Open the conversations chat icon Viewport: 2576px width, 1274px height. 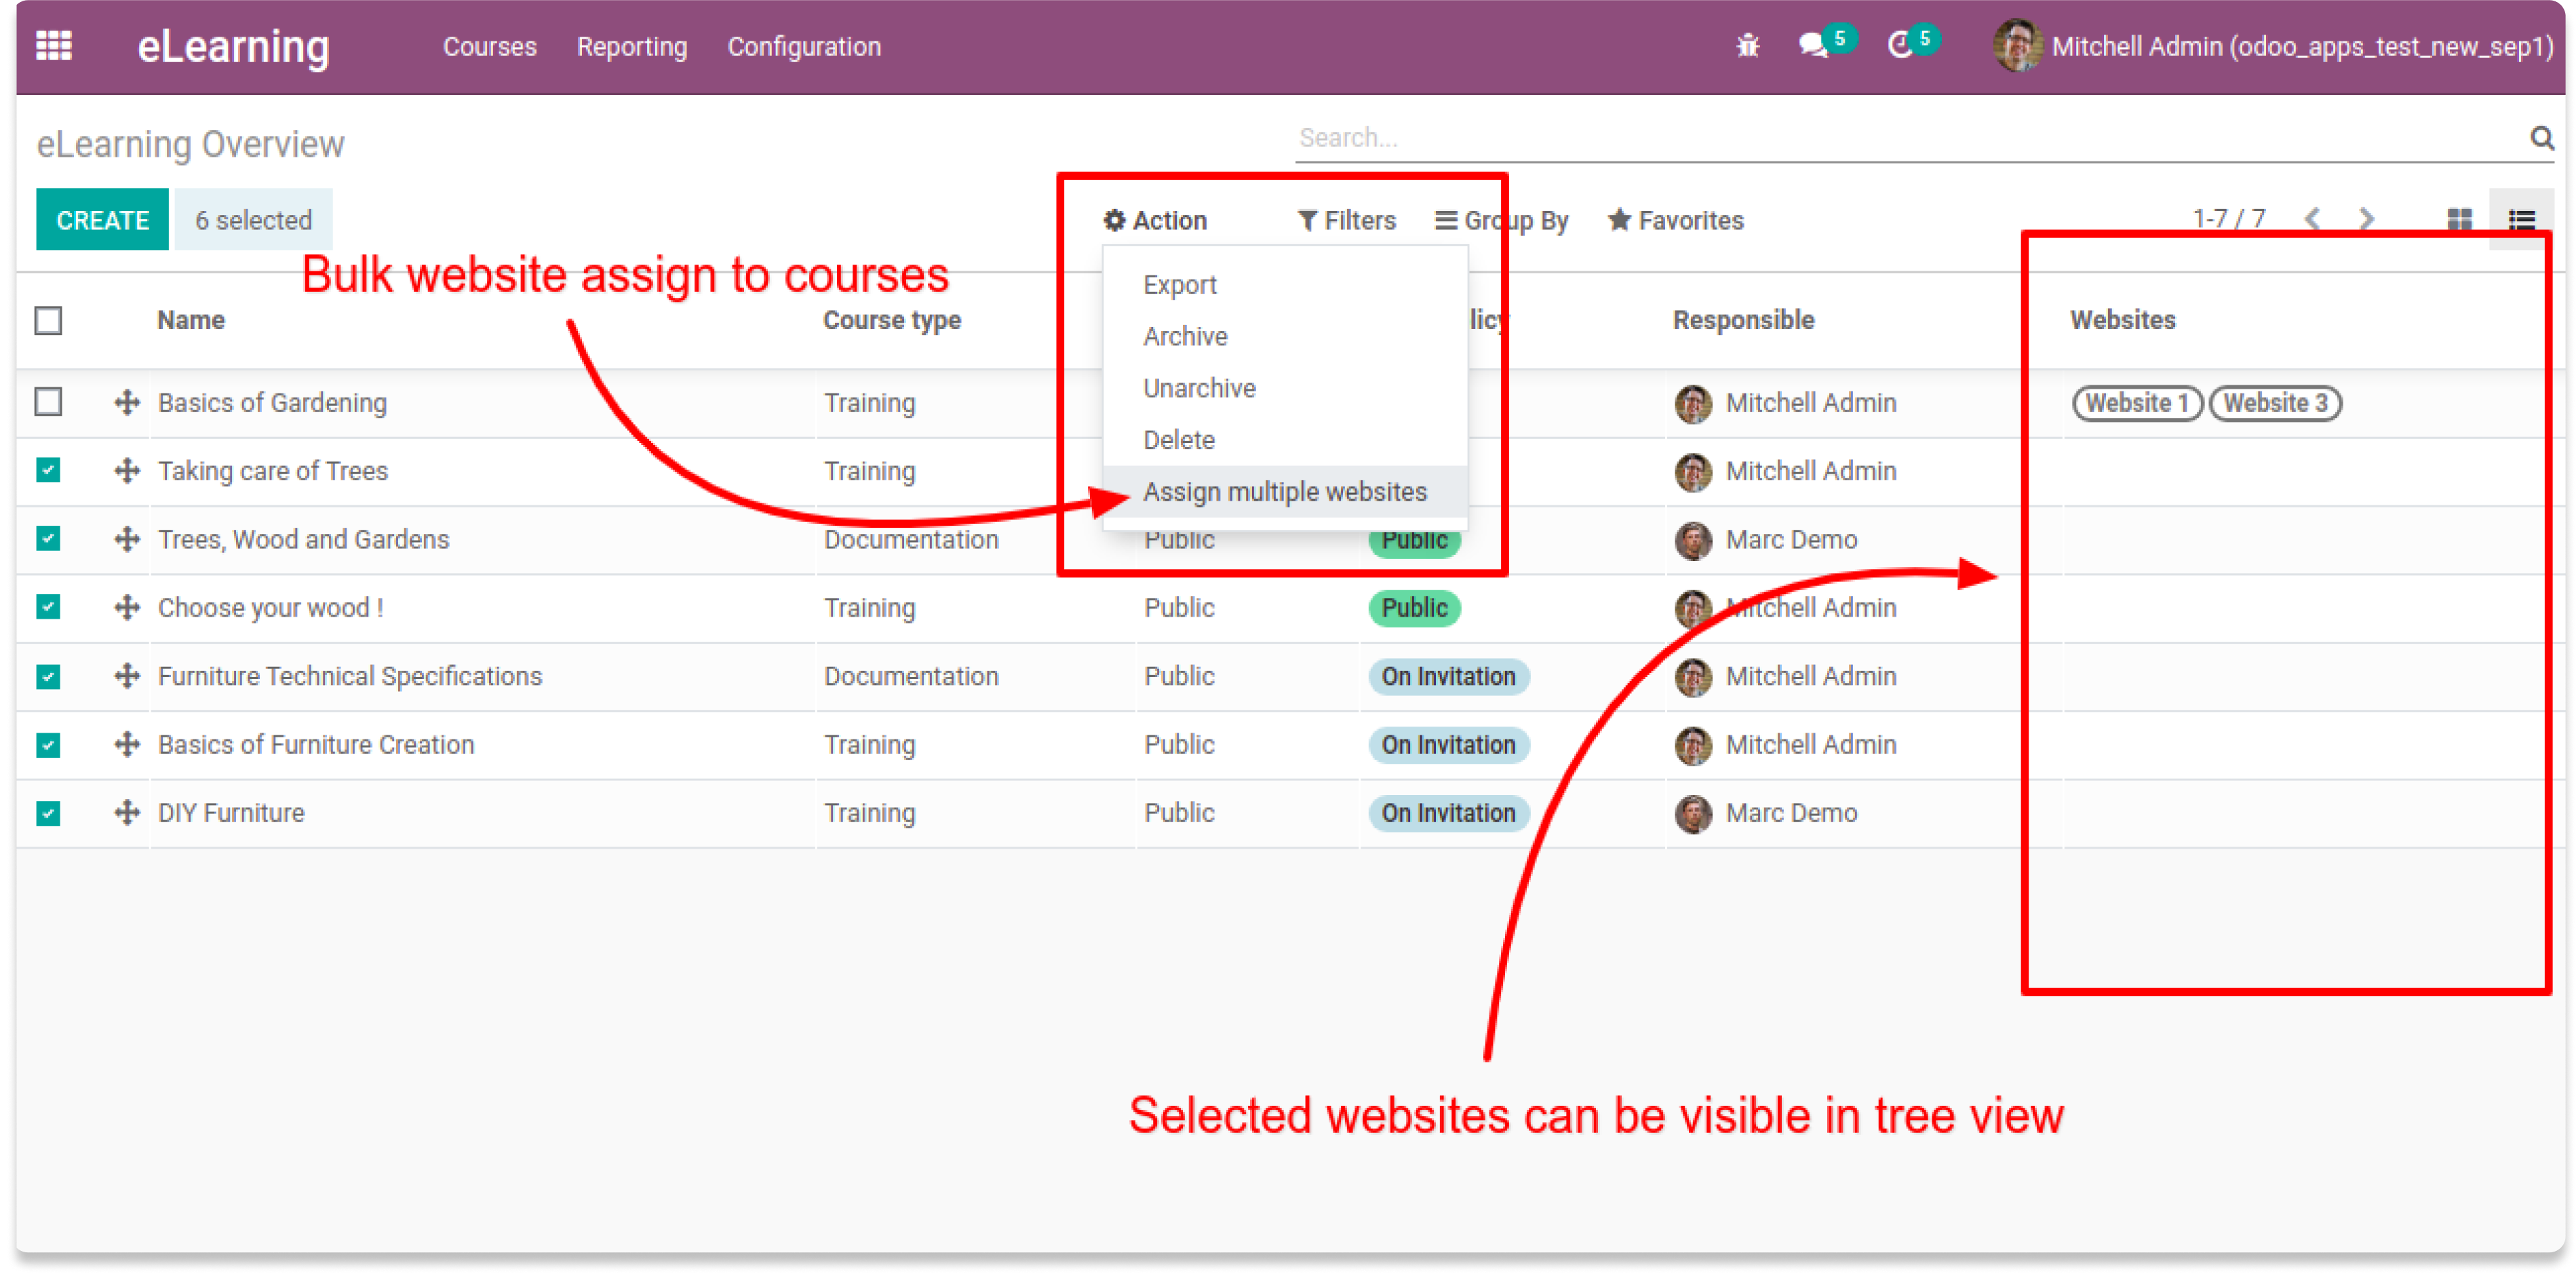click(1813, 46)
